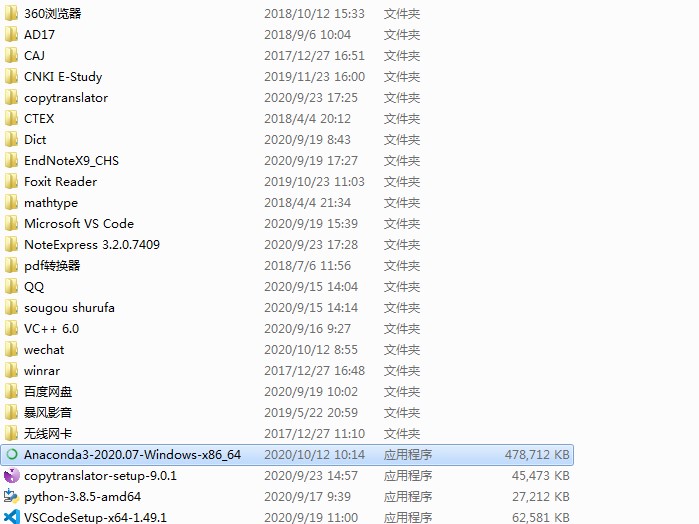Select the folder name EndNoteX9_CHS
699x524 pixels.
click(x=71, y=161)
